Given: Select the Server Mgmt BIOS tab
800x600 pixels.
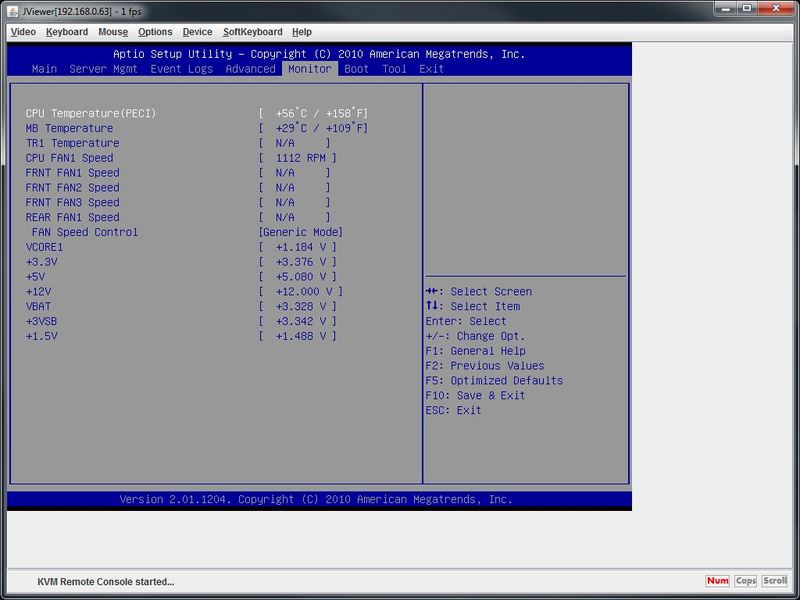Looking at the screenshot, I should [x=103, y=69].
